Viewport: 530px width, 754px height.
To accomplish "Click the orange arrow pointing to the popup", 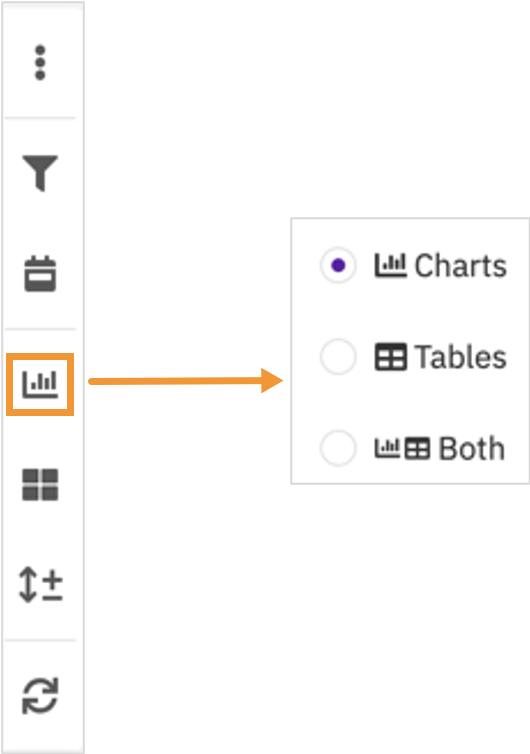I will 186,381.
